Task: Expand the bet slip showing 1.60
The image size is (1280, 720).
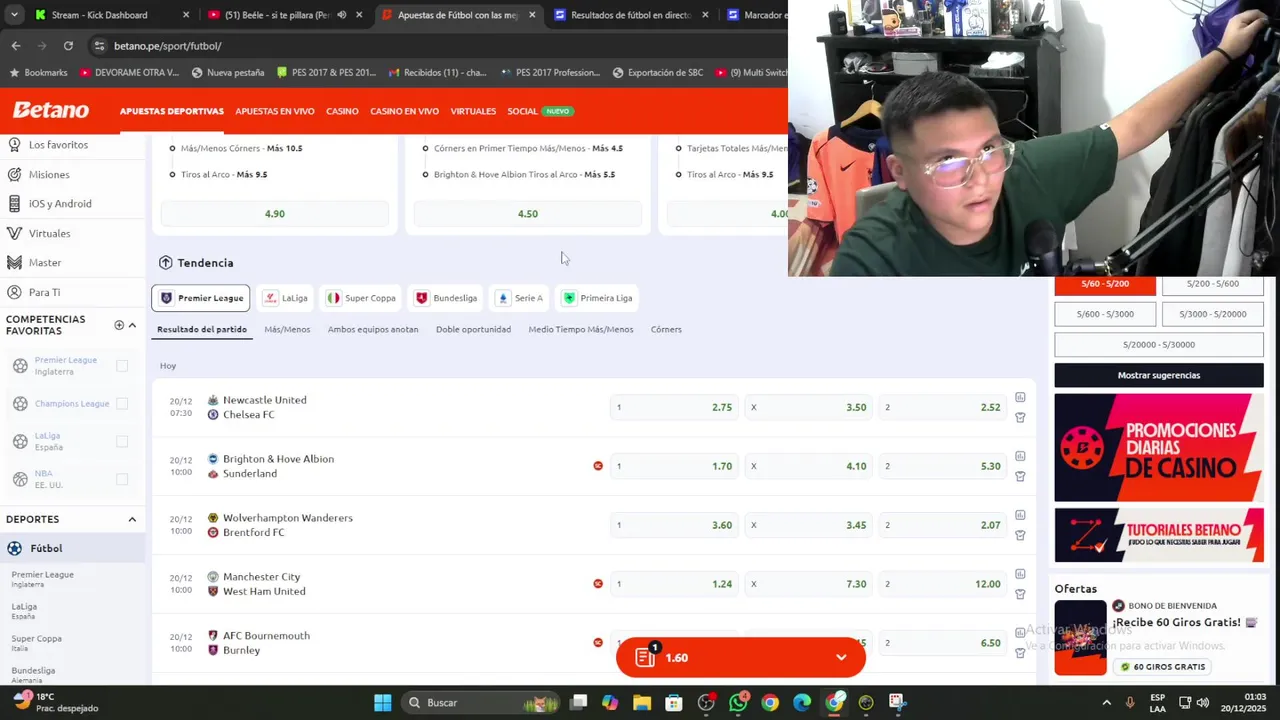Action: pos(741,657)
